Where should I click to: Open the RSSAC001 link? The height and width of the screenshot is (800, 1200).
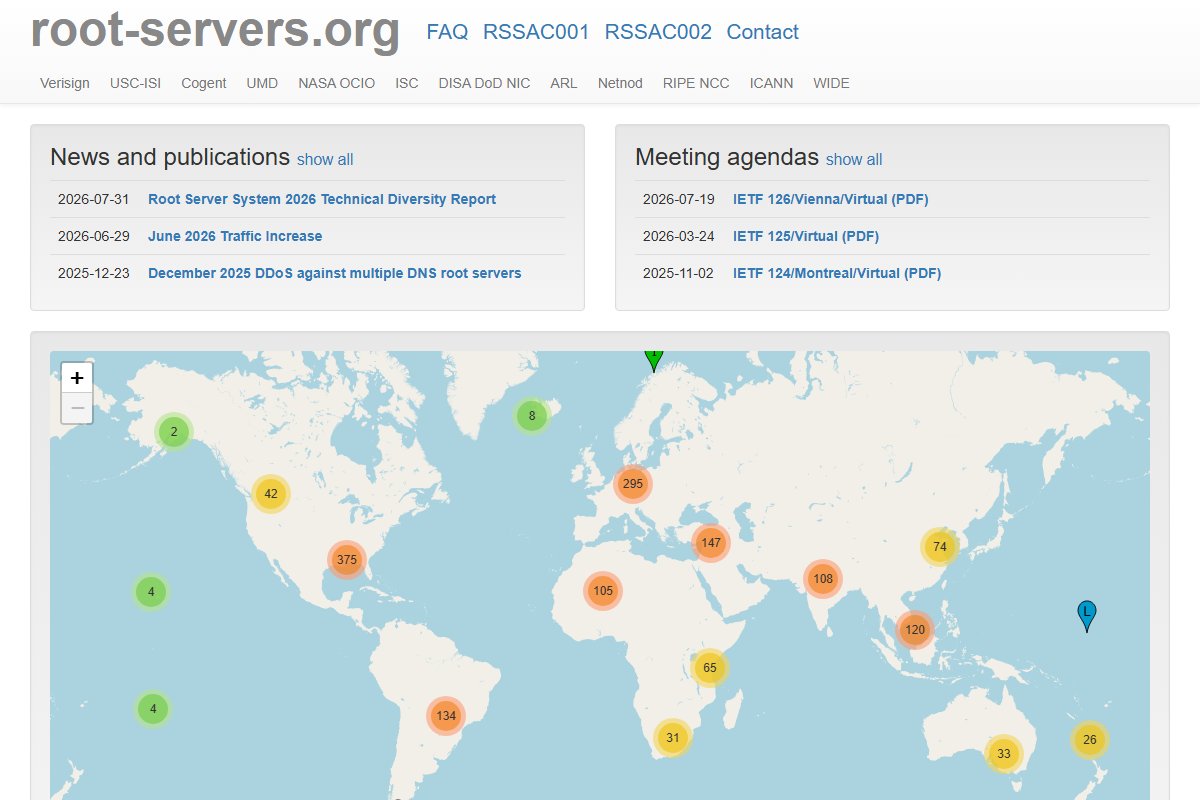click(x=536, y=32)
